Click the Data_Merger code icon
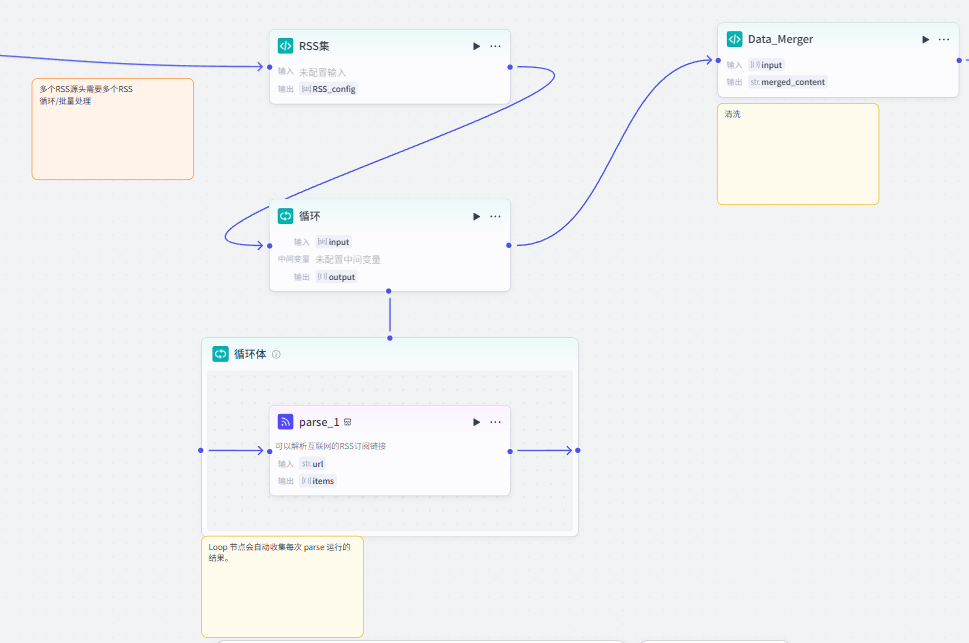The height and width of the screenshot is (643, 969). (734, 39)
